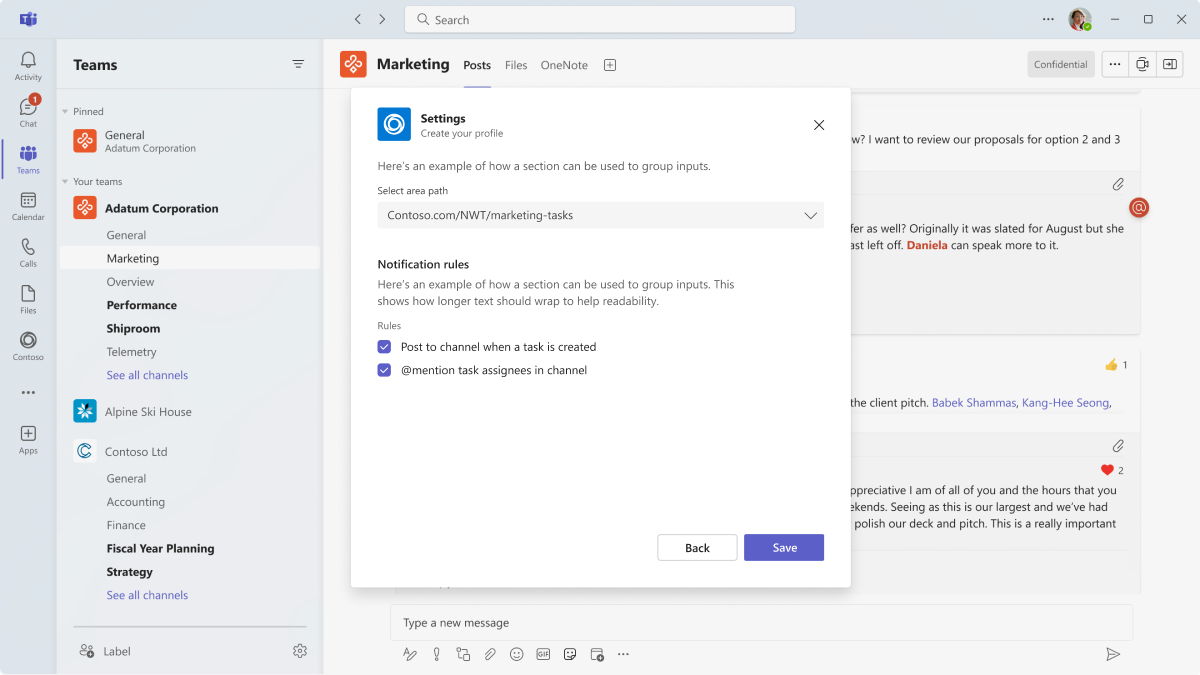
Task: Go forward with the right arrow
Action: click(382, 19)
